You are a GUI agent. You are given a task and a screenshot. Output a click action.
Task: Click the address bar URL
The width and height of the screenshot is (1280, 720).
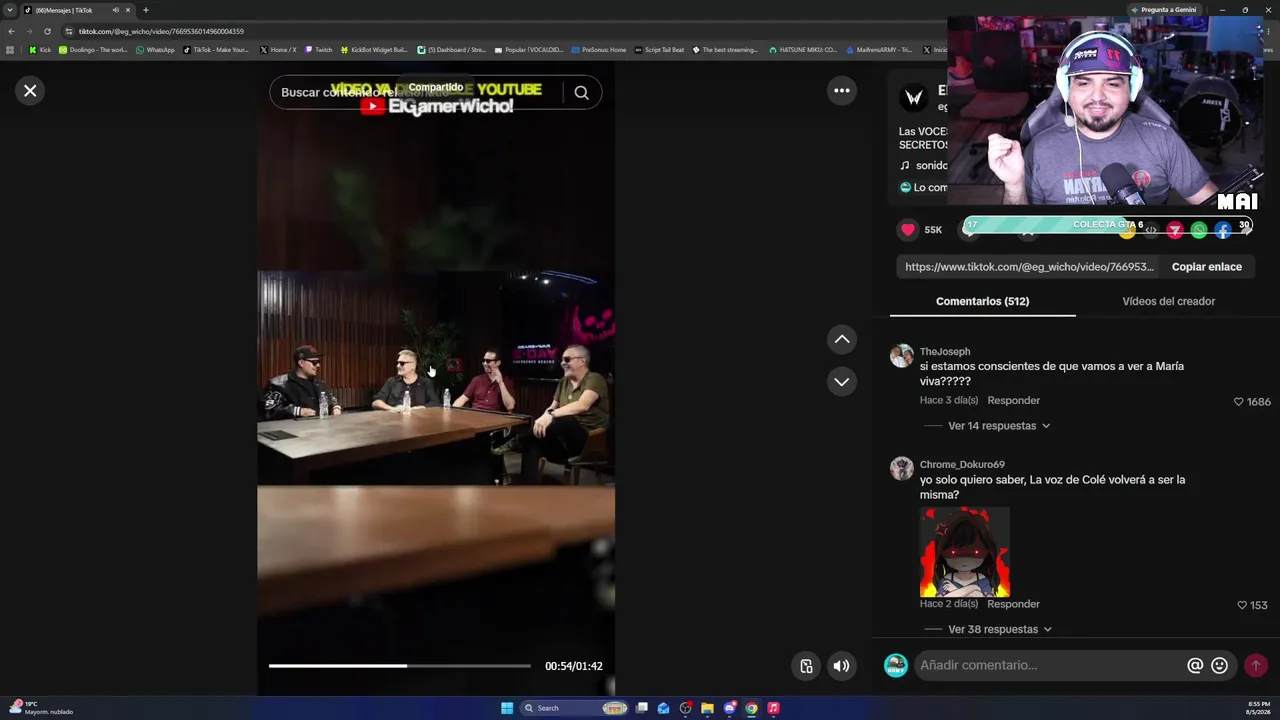161,31
